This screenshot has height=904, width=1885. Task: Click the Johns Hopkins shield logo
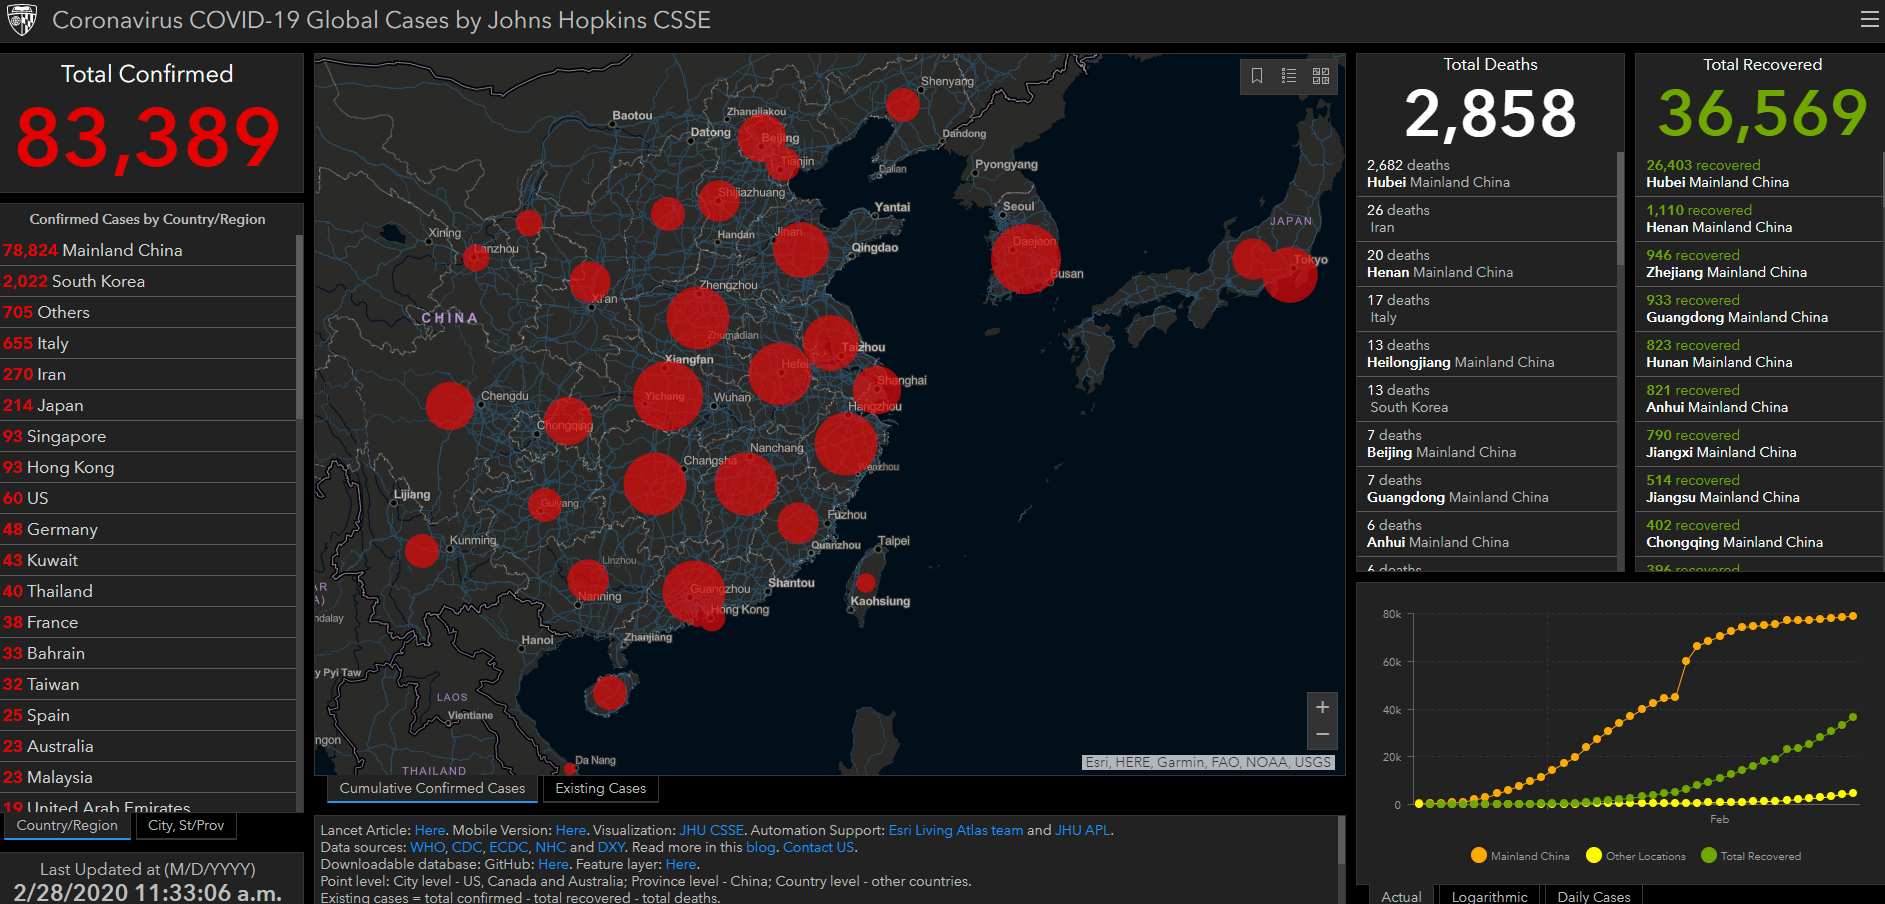(x=21, y=20)
